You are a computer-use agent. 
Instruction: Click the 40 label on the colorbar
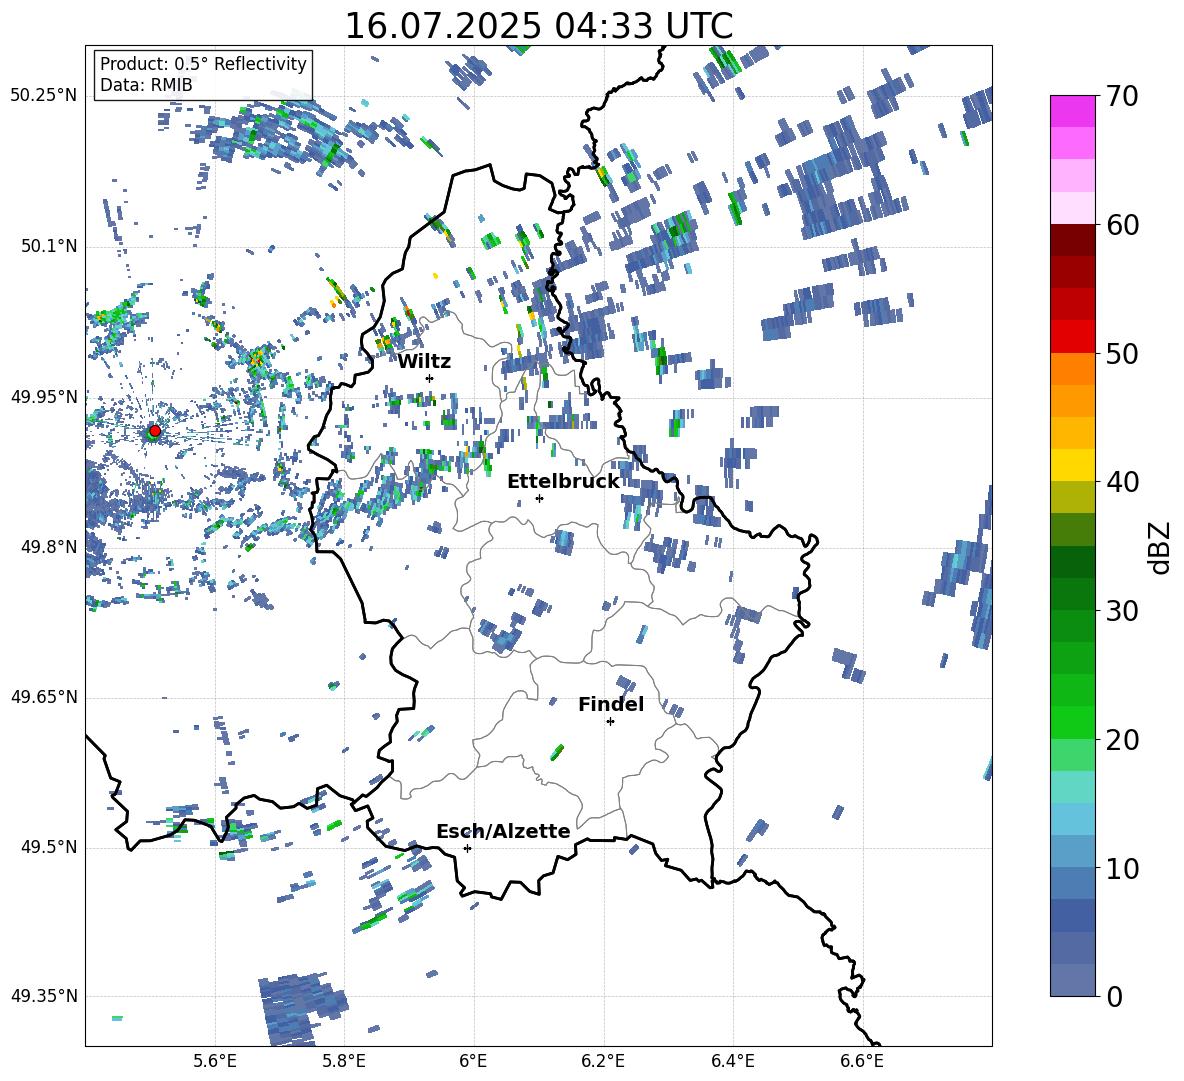(x=1122, y=482)
